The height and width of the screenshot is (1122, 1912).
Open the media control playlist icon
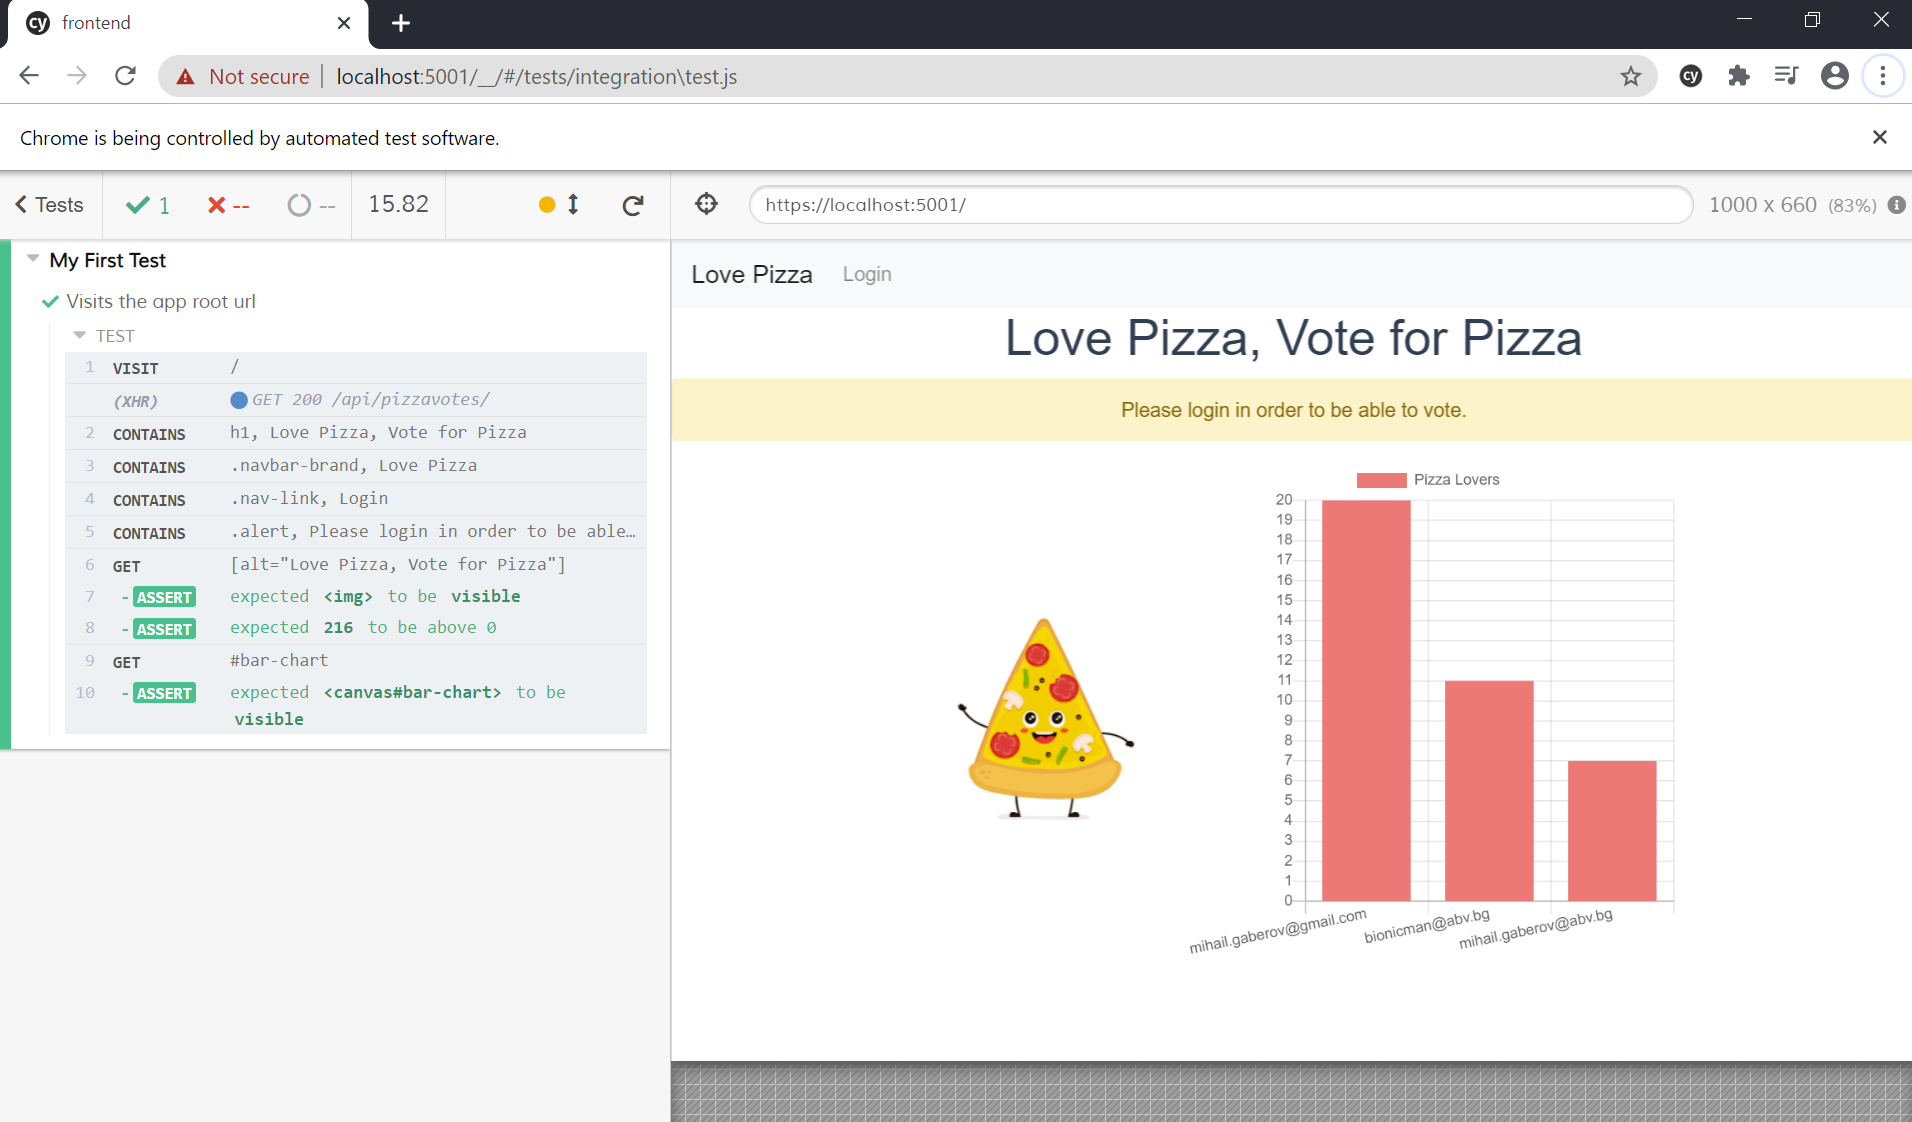(x=1786, y=76)
